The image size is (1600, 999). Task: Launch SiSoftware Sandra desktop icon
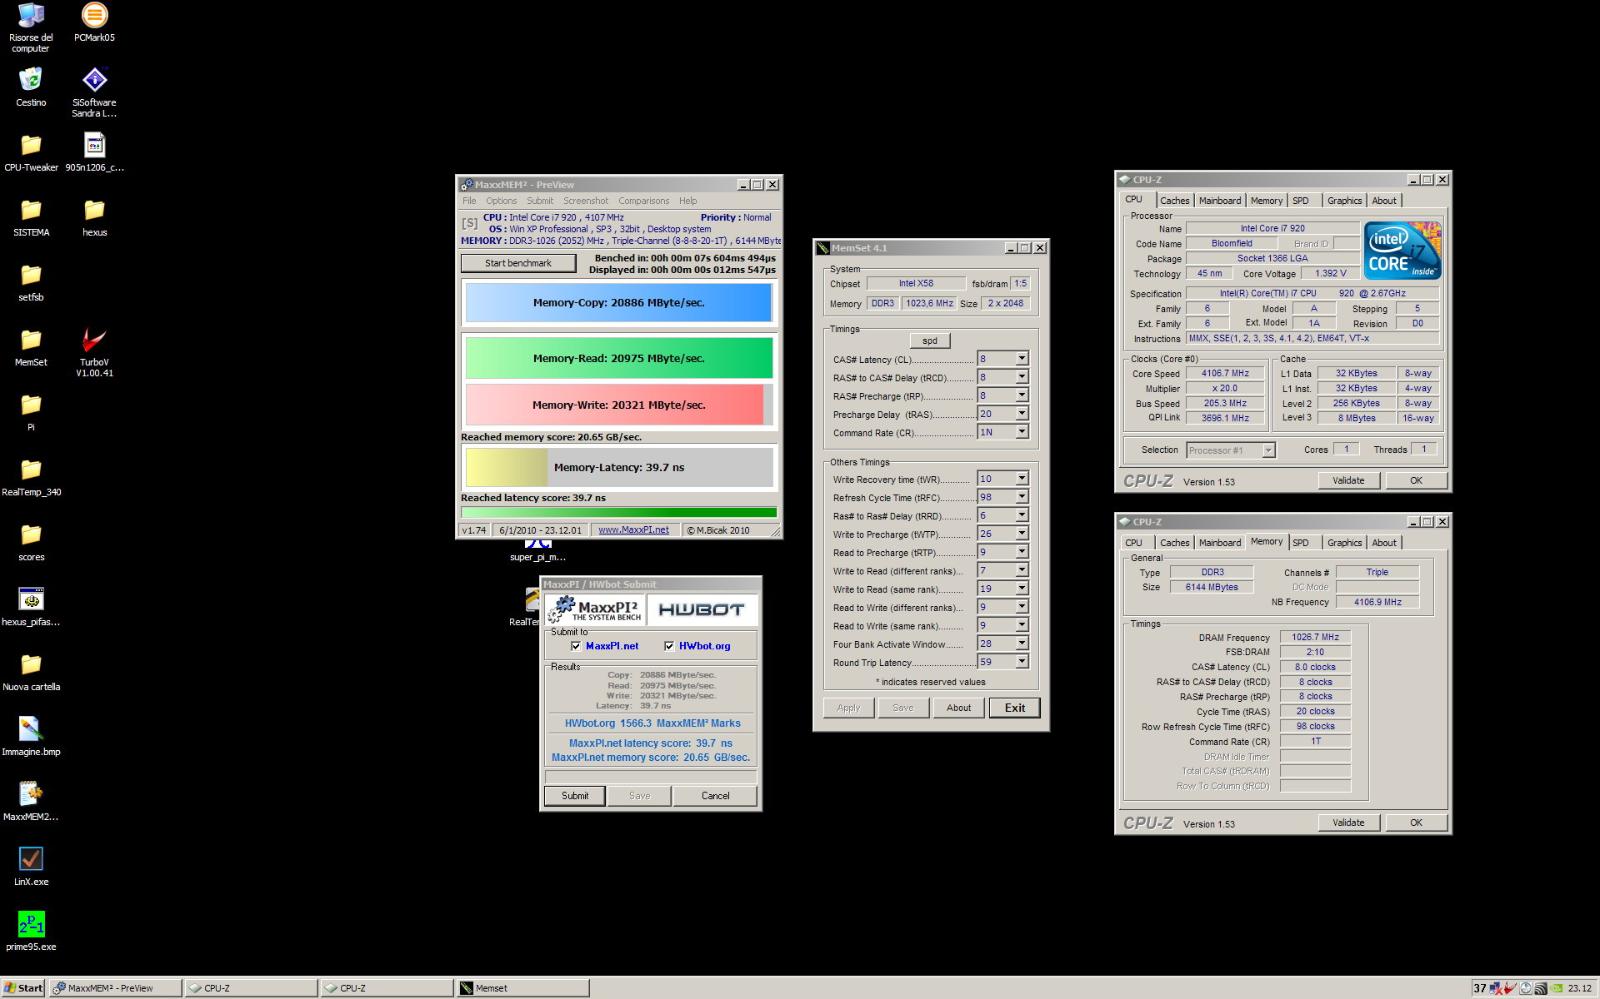[94, 92]
